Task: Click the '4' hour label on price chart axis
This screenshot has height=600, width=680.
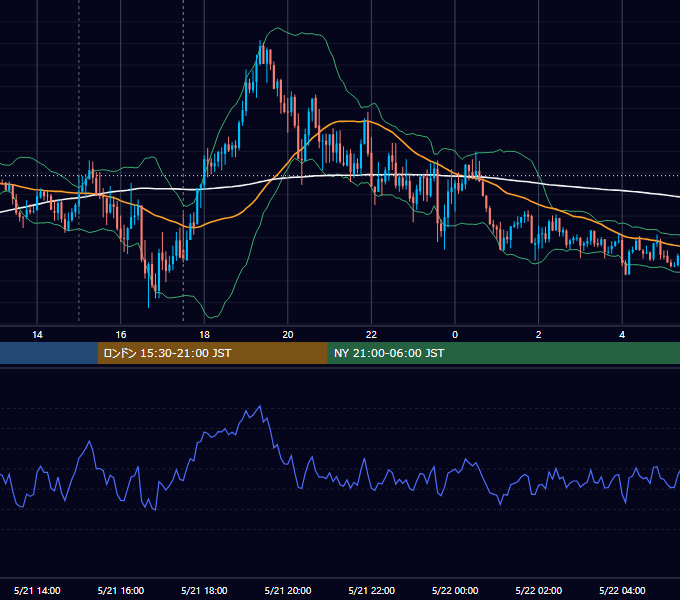Action: 622,335
